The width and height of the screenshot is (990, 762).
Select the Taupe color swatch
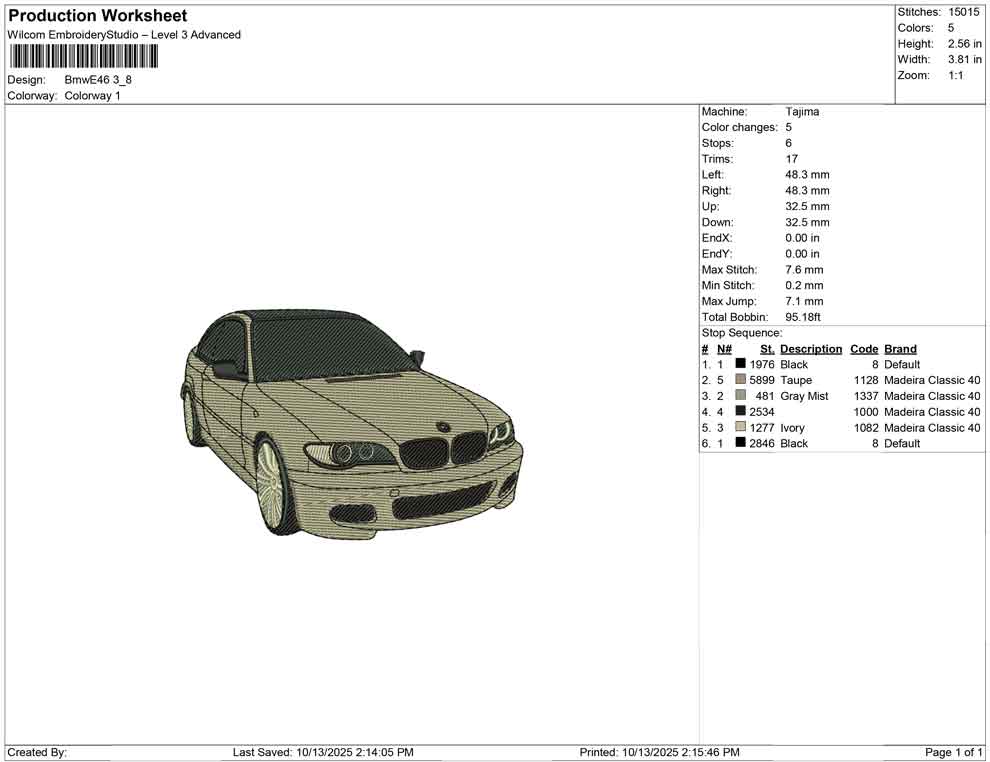pyautogui.click(x=740, y=381)
